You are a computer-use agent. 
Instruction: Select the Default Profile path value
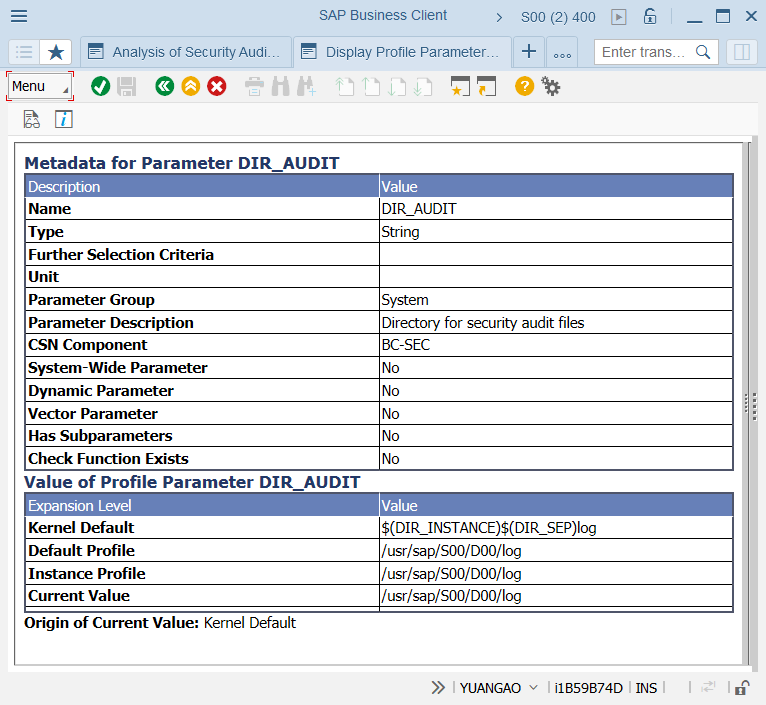click(556, 551)
